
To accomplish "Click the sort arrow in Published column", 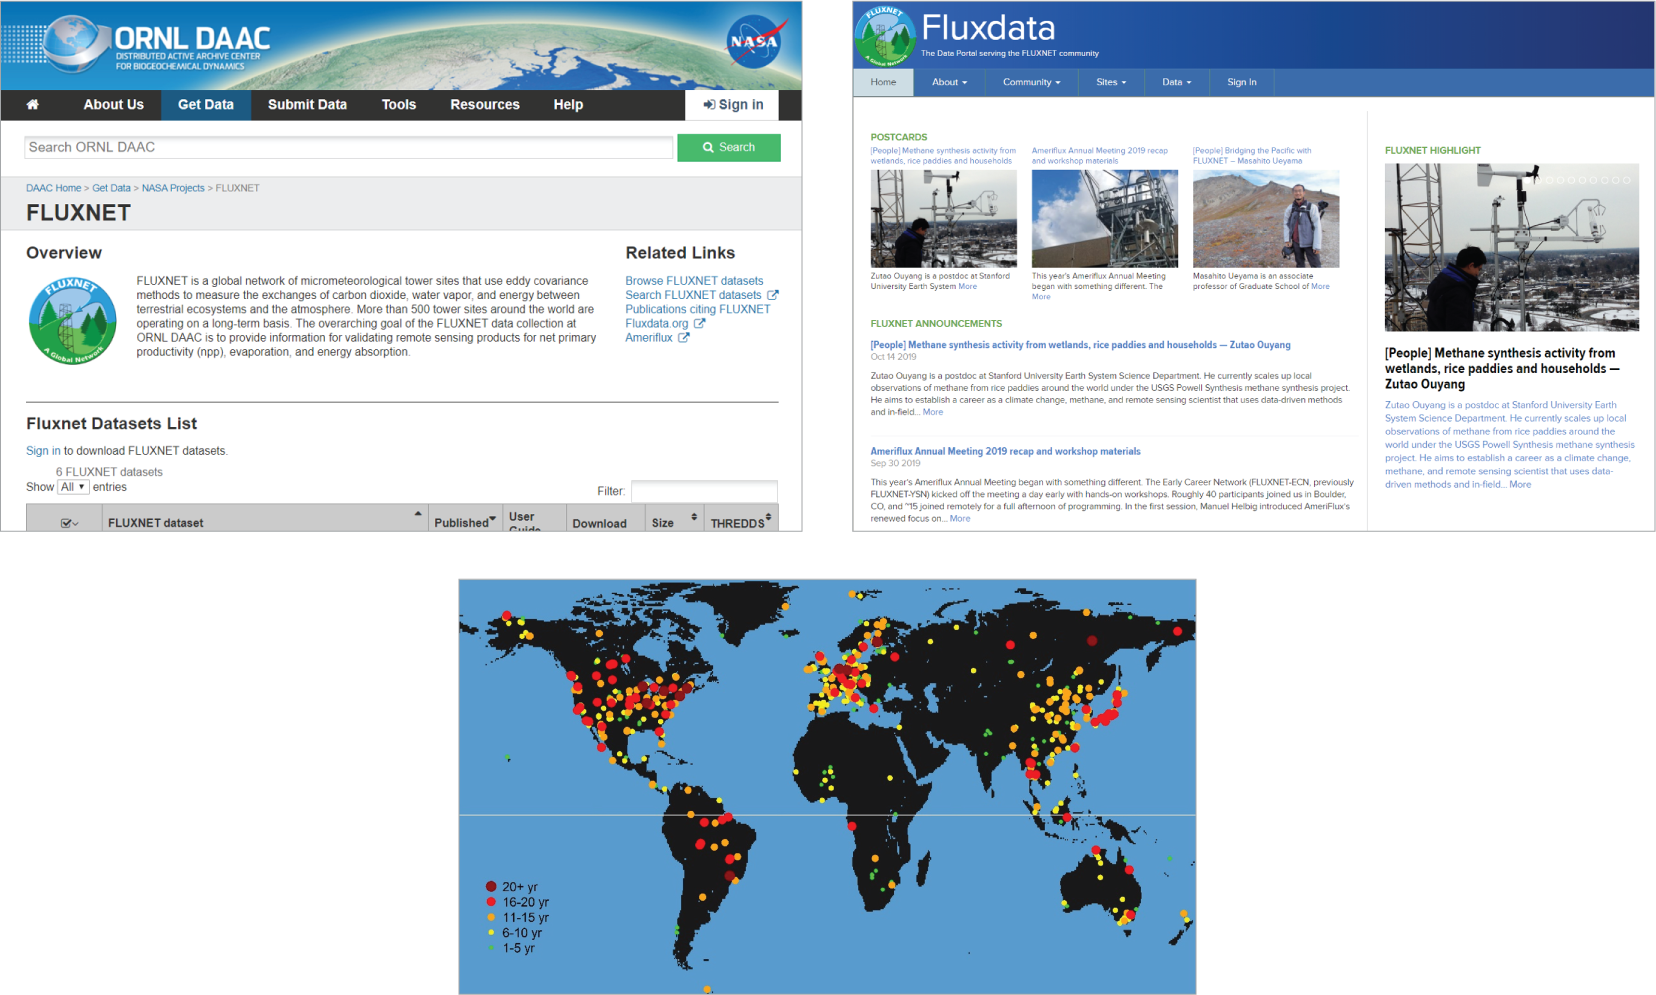I will 493,519.
